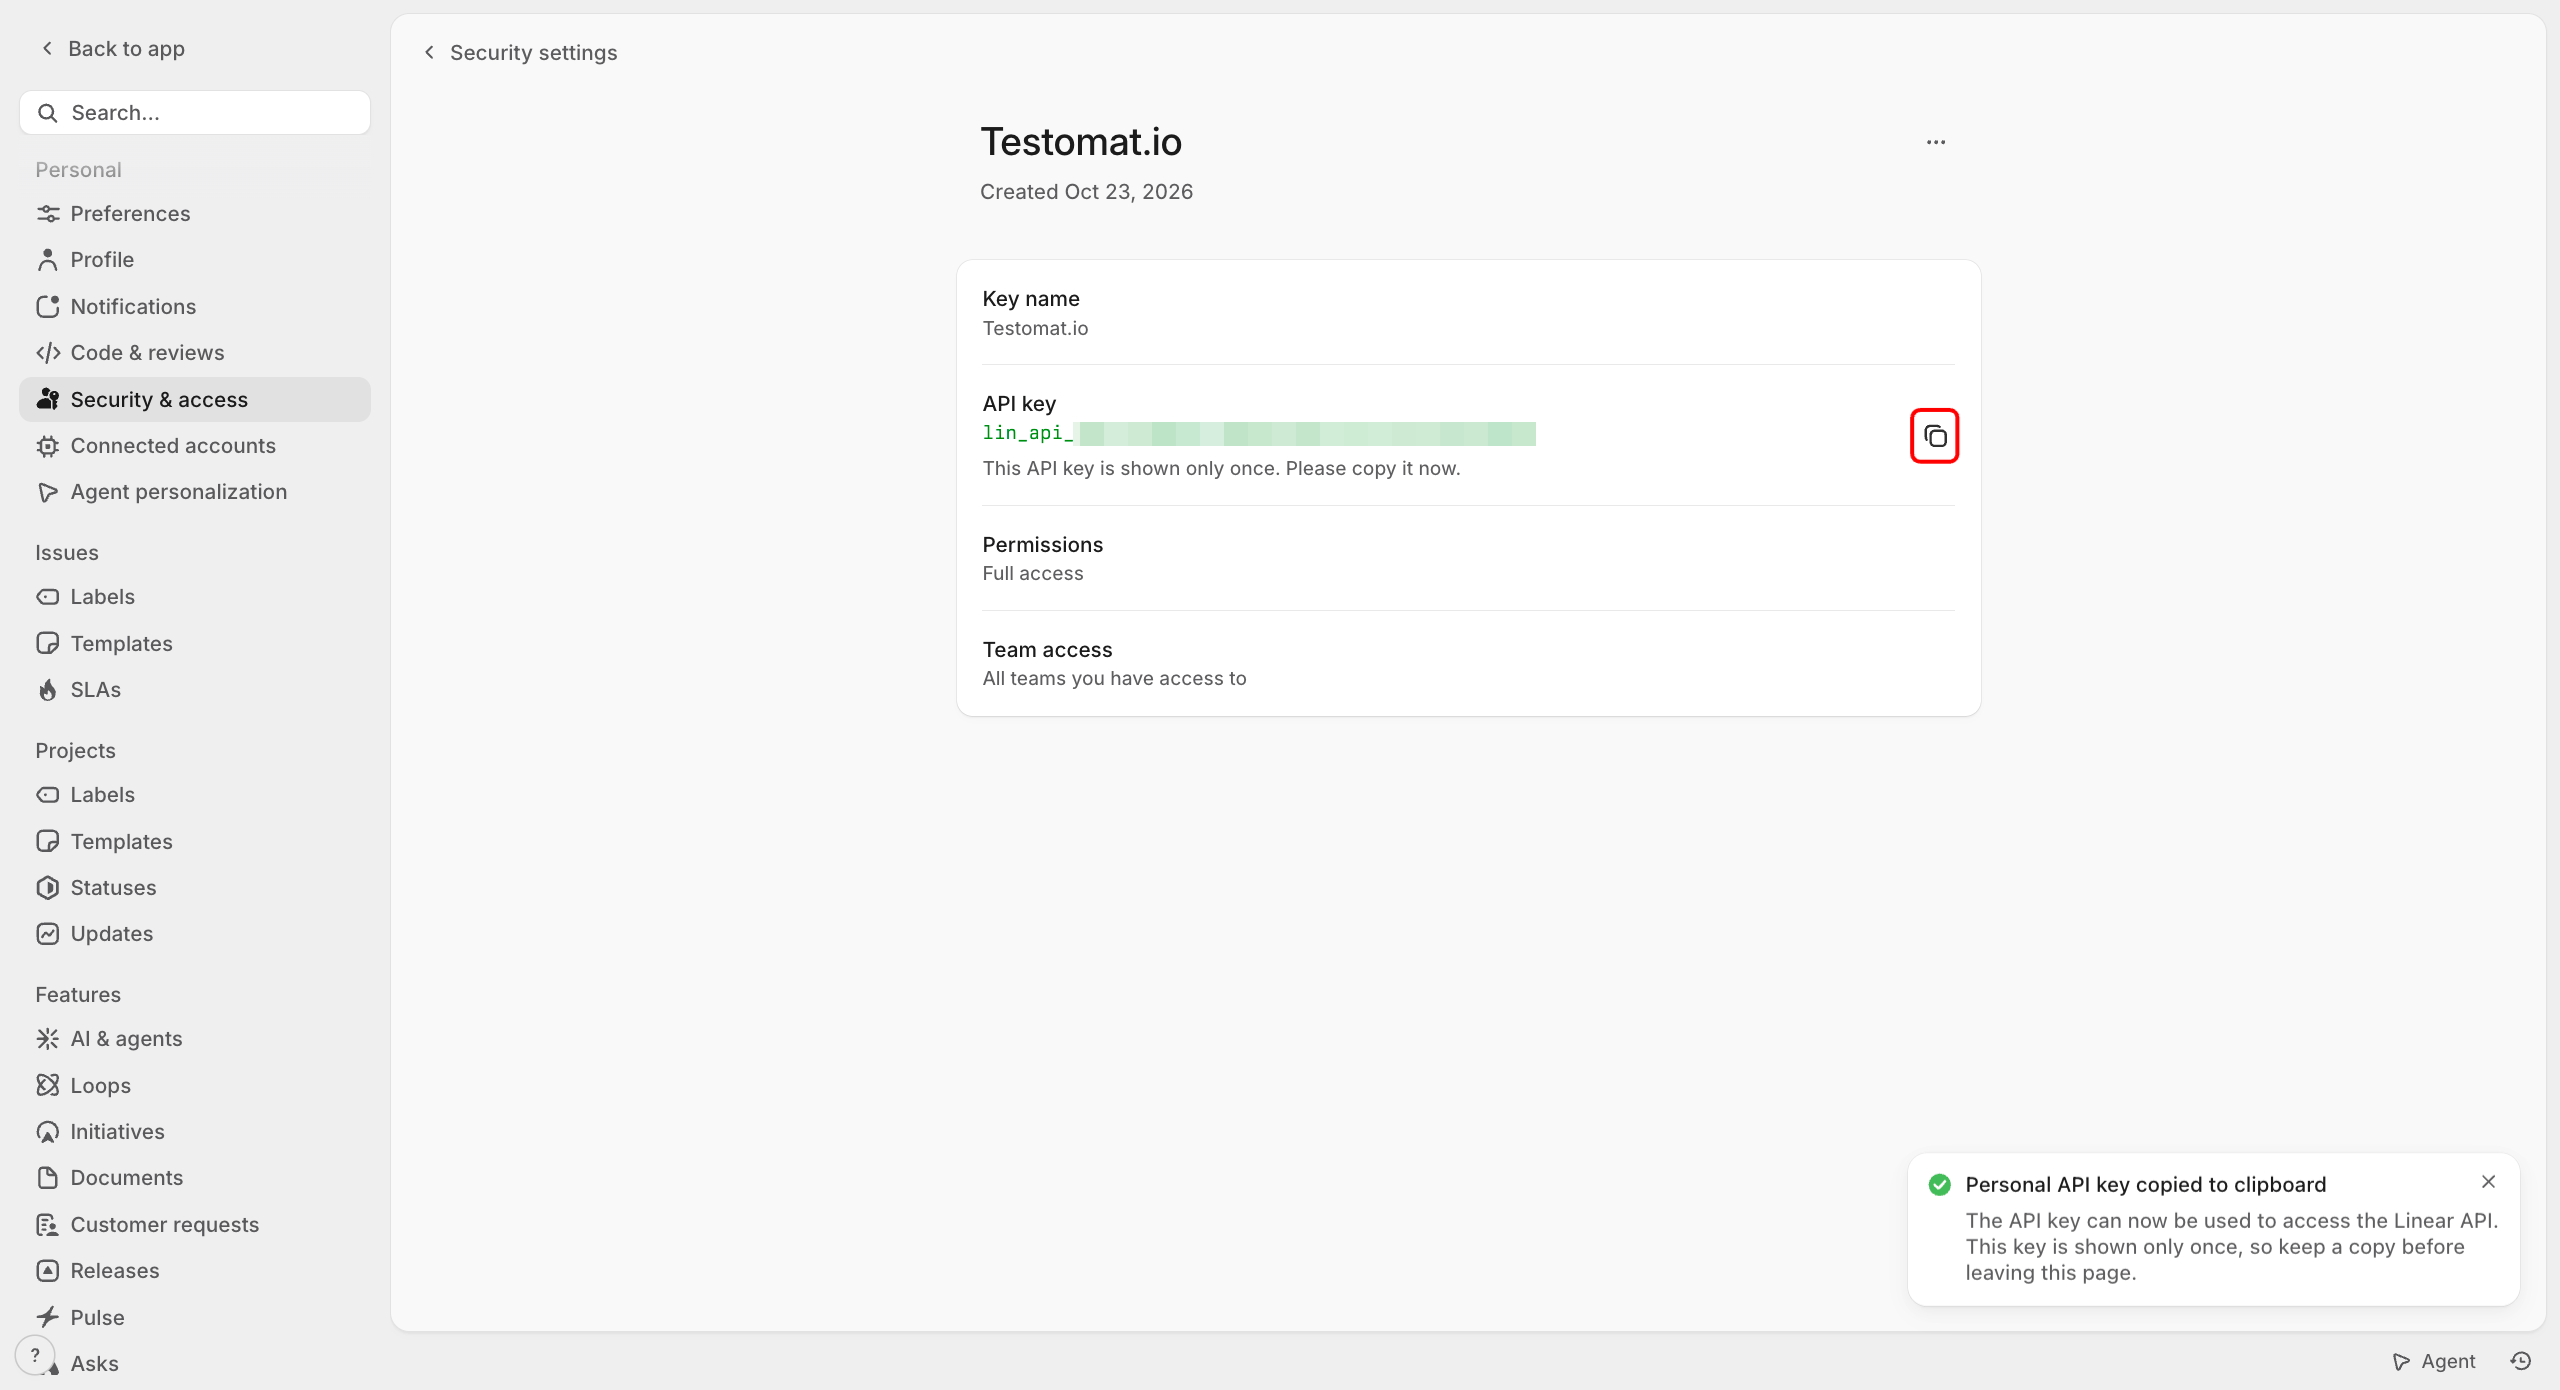This screenshot has height=1390, width=2560.
Task: Open Documents feature settings
Action: pyautogui.click(x=195, y=1178)
